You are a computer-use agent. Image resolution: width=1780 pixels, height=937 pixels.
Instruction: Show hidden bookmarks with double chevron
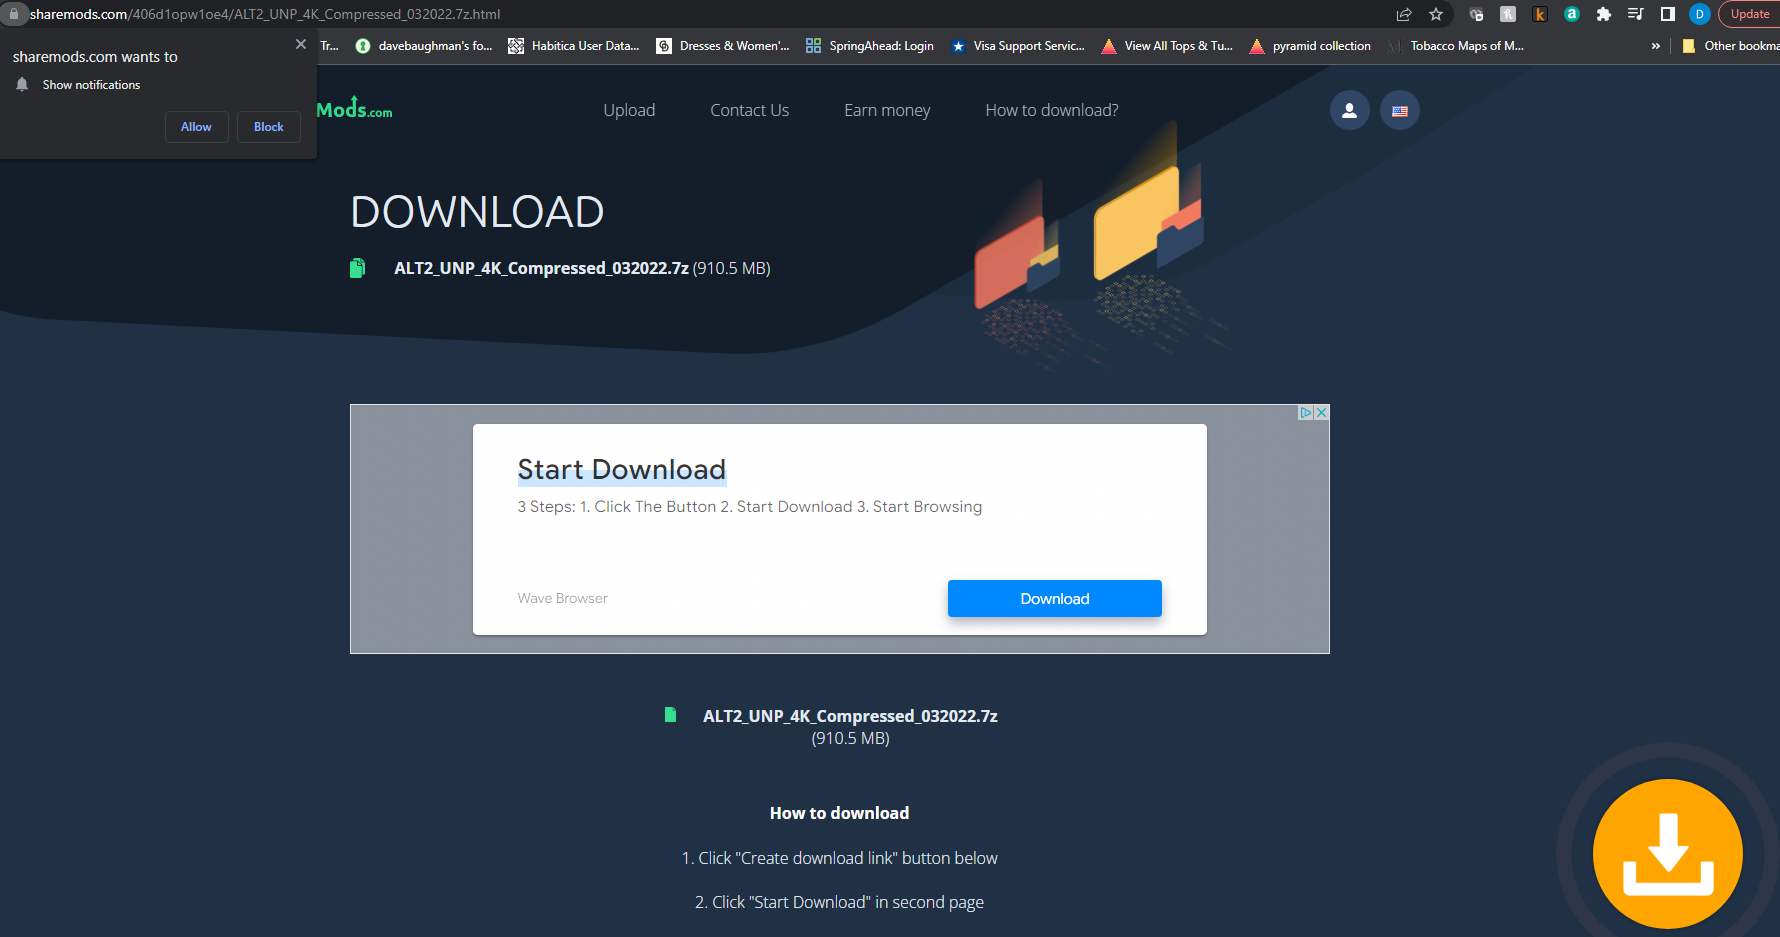(1656, 46)
